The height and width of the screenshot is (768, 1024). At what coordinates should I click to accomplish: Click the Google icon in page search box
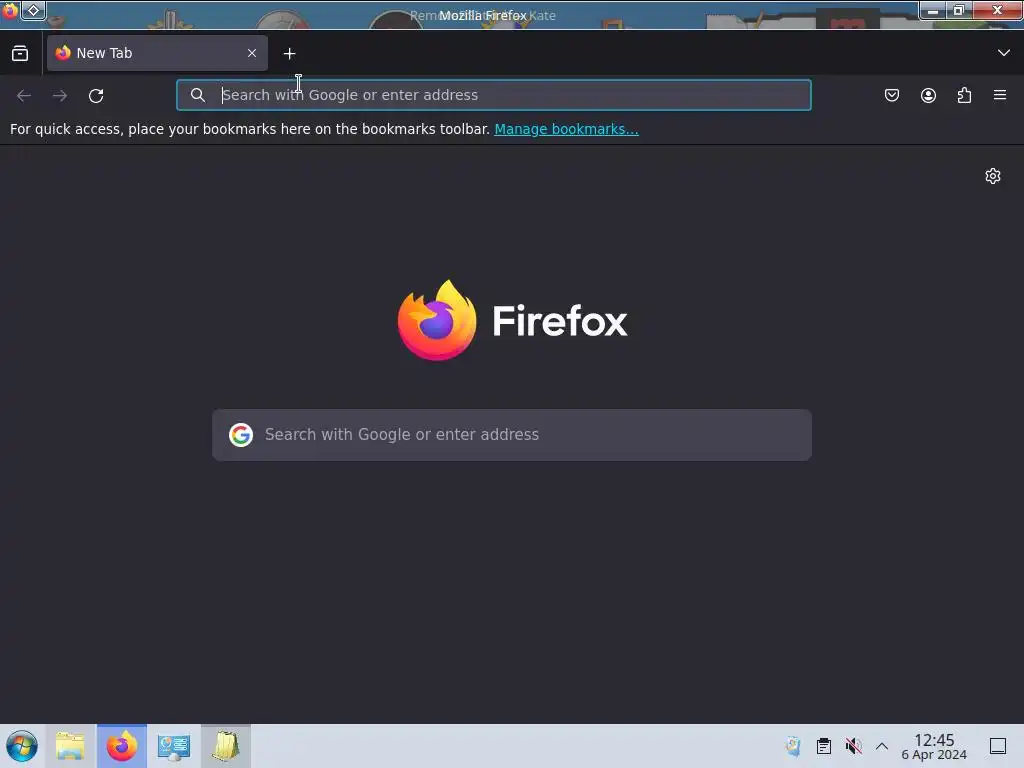pyautogui.click(x=241, y=435)
